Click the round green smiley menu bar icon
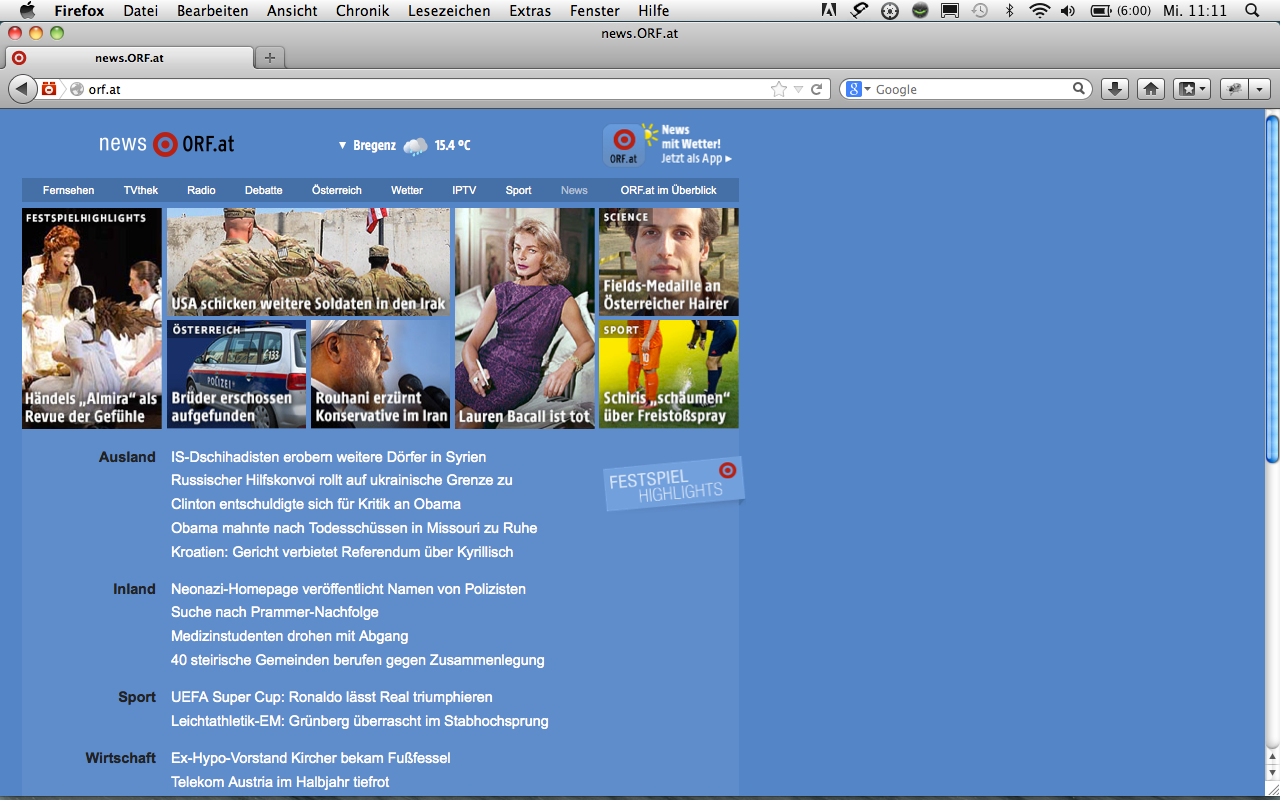The height and width of the screenshot is (800, 1280). pyautogui.click(x=920, y=10)
